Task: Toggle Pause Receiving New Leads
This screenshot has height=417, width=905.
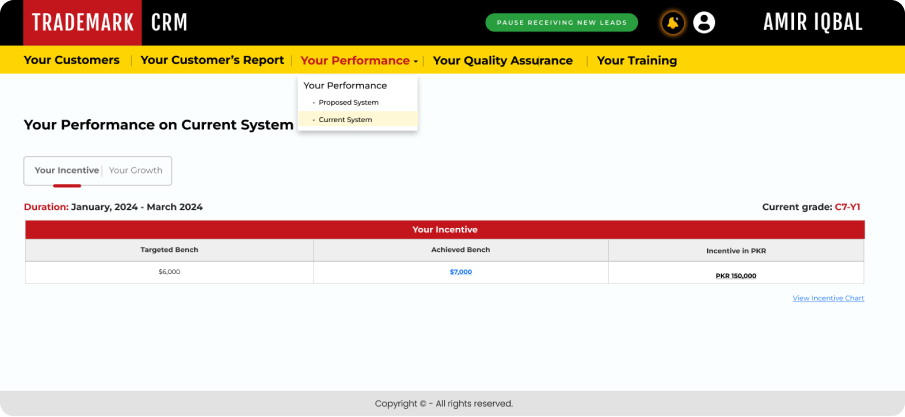Action: 561,22
